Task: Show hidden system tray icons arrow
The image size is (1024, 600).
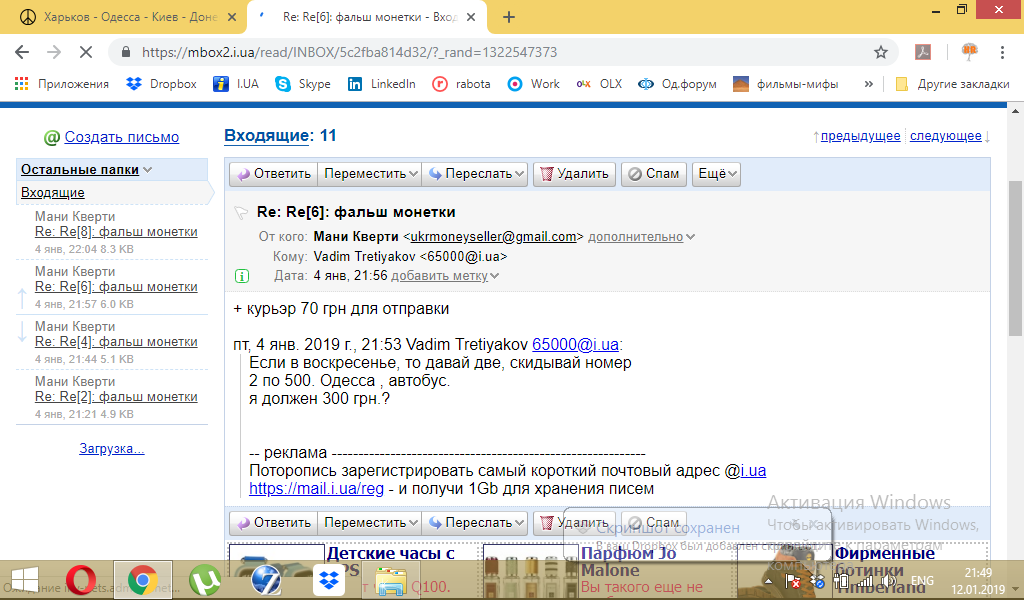Action: point(768,580)
